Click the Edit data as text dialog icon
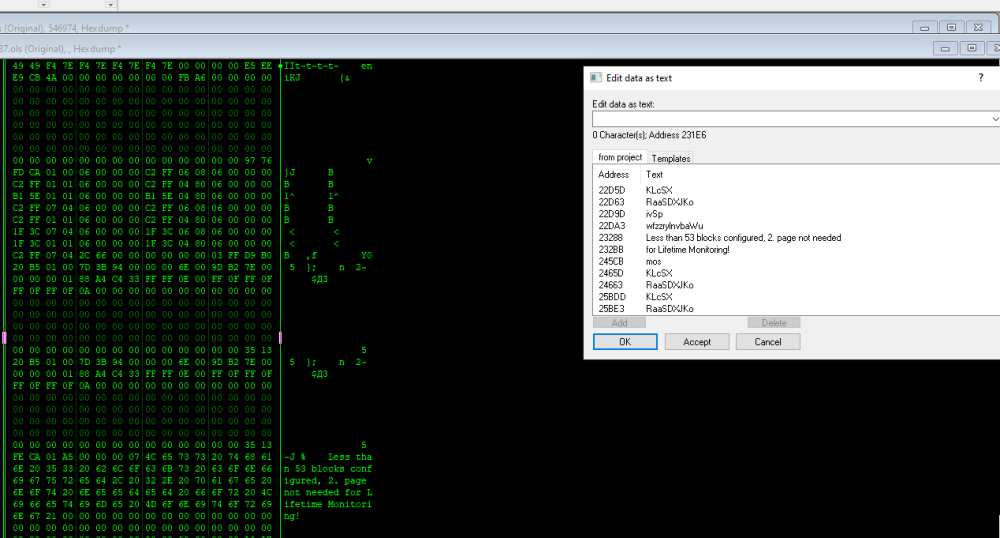Viewport: 1000px width, 538px height. [x=596, y=78]
